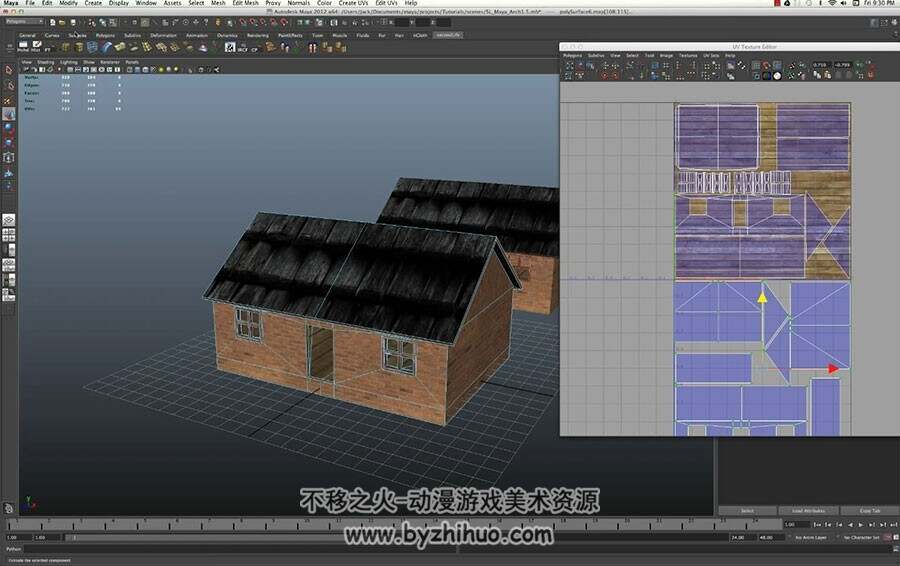Open Polygons menu in UV Texture Editor
900x566 pixels.
[x=572, y=56]
